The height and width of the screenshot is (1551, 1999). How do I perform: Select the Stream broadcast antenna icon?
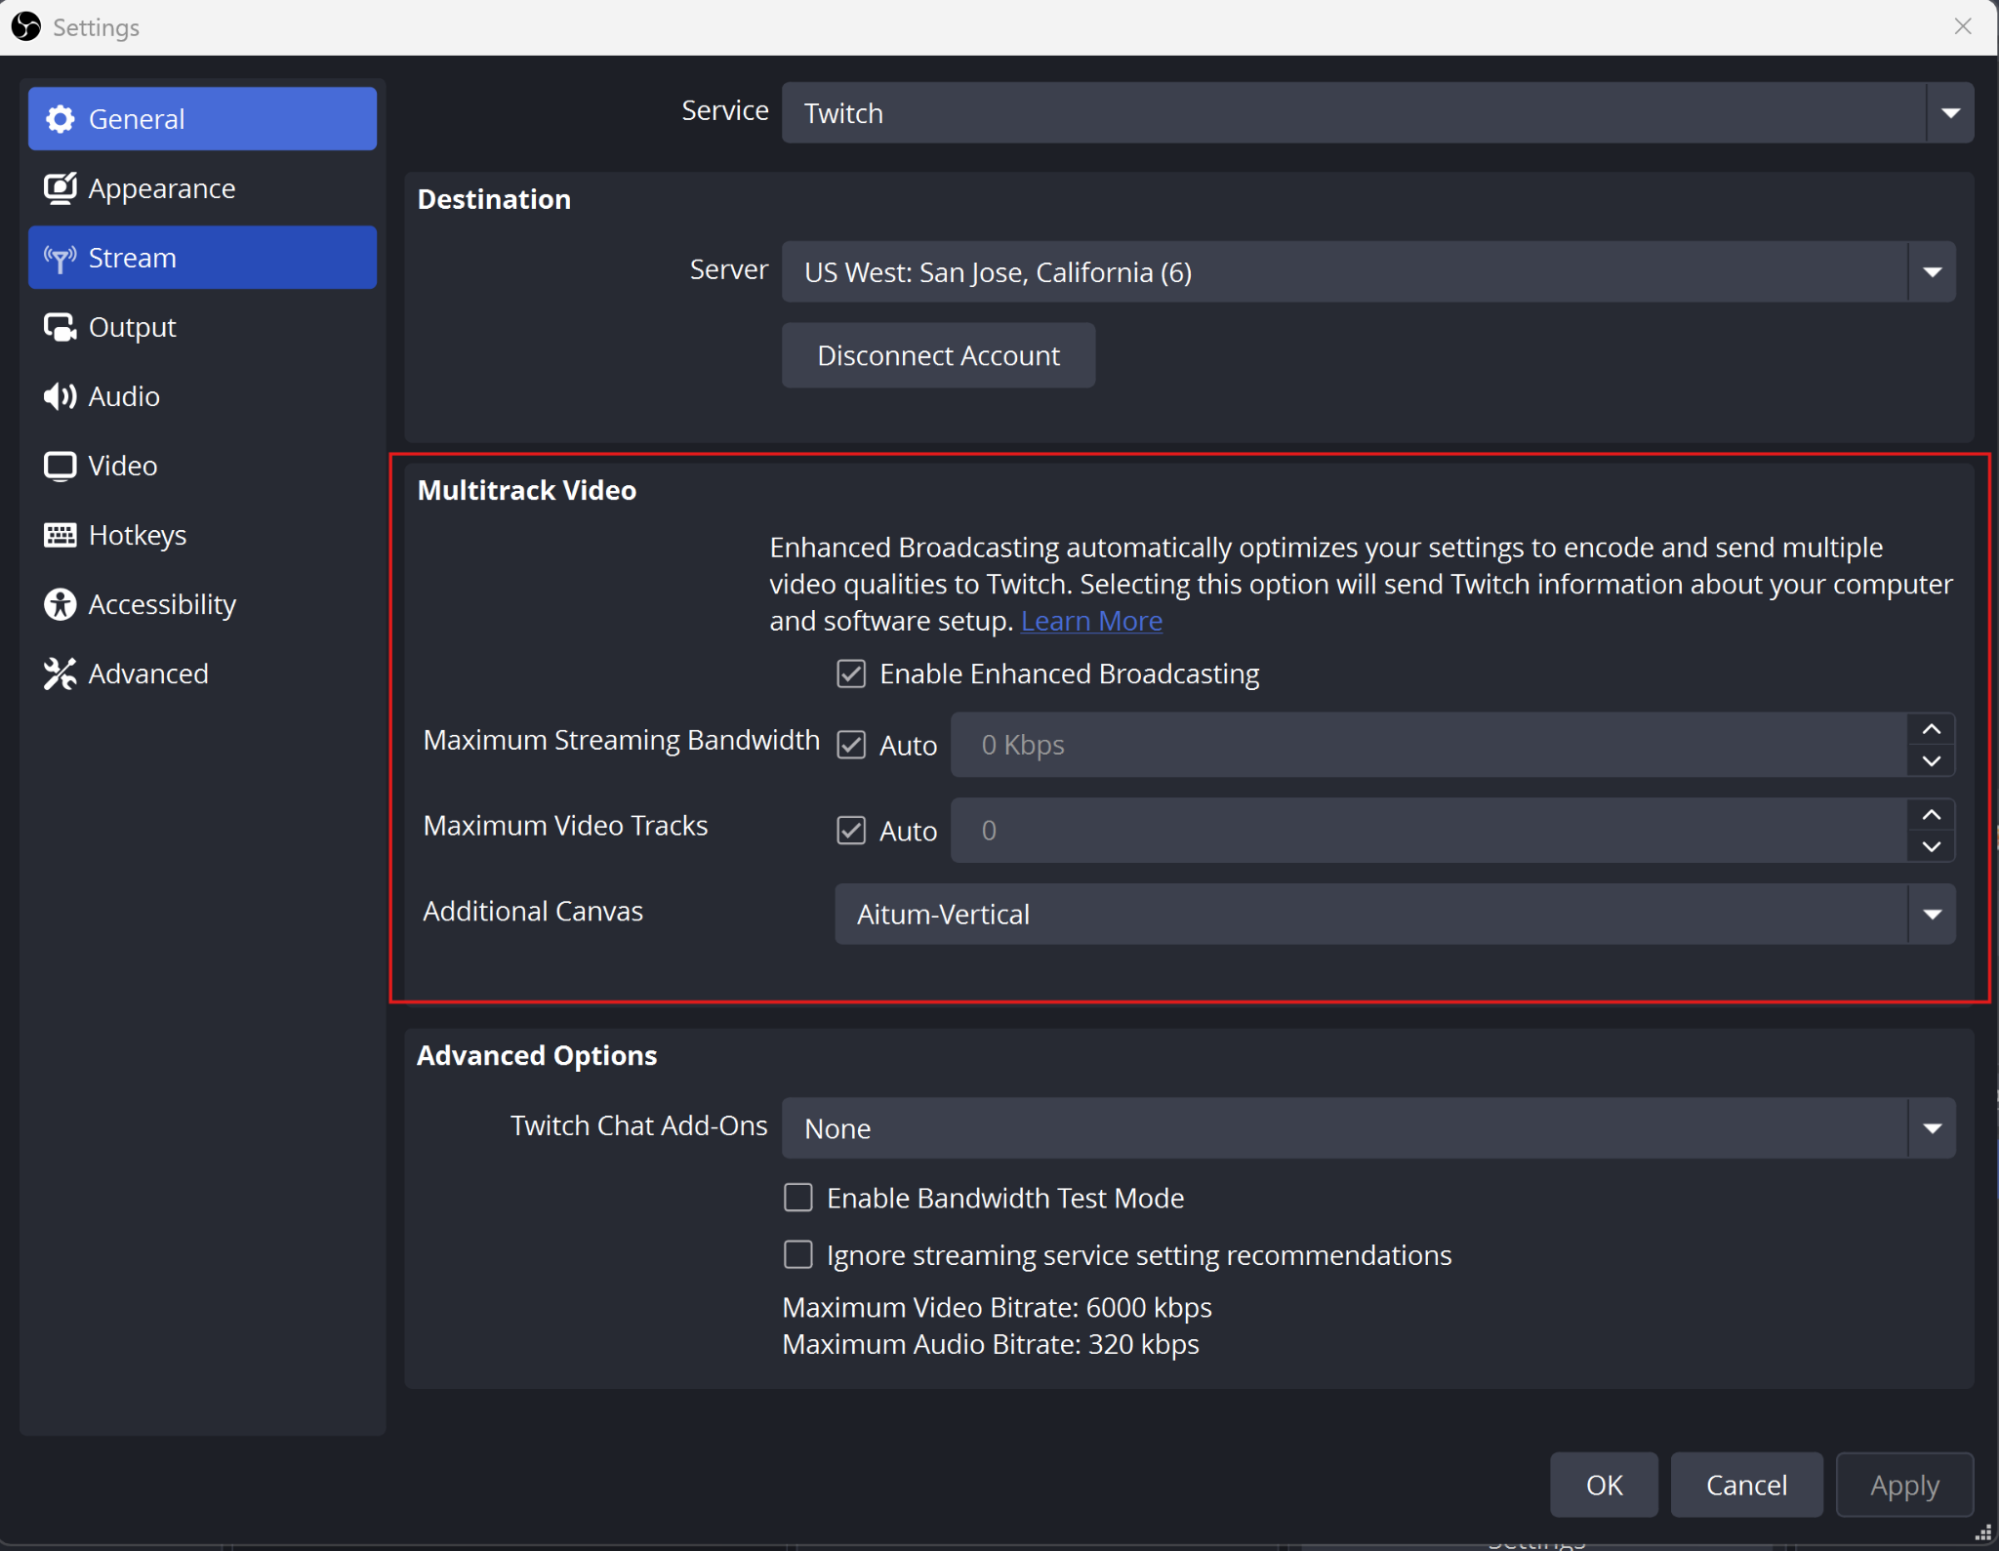click(x=60, y=257)
